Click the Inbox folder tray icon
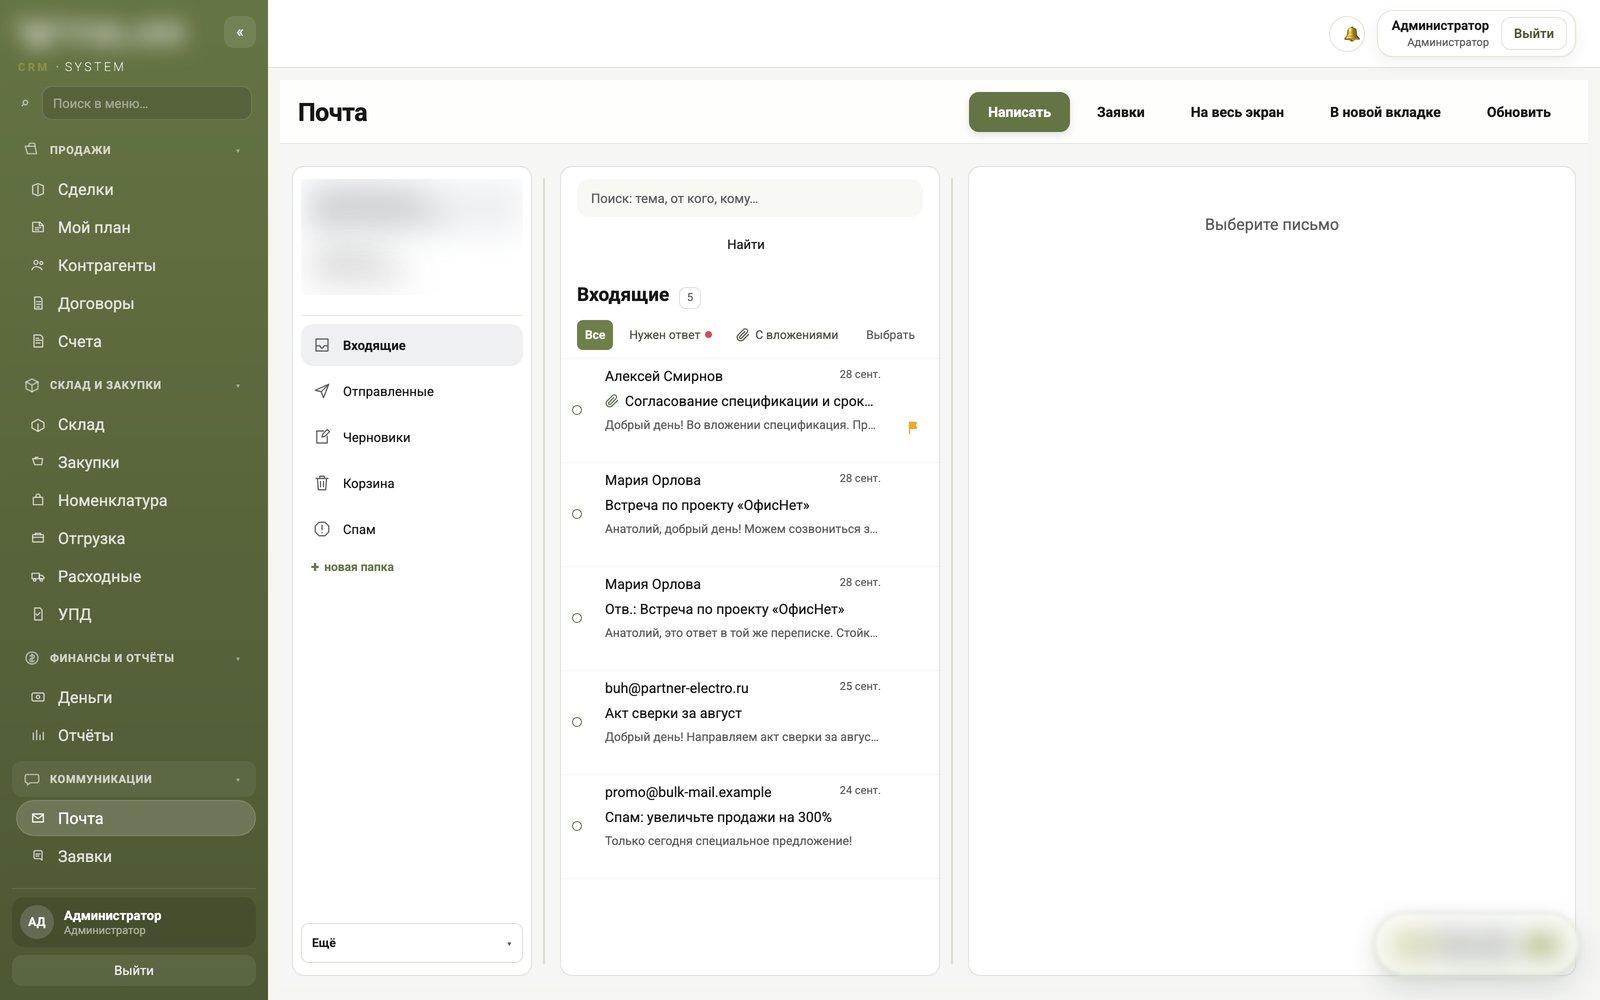 (322, 345)
